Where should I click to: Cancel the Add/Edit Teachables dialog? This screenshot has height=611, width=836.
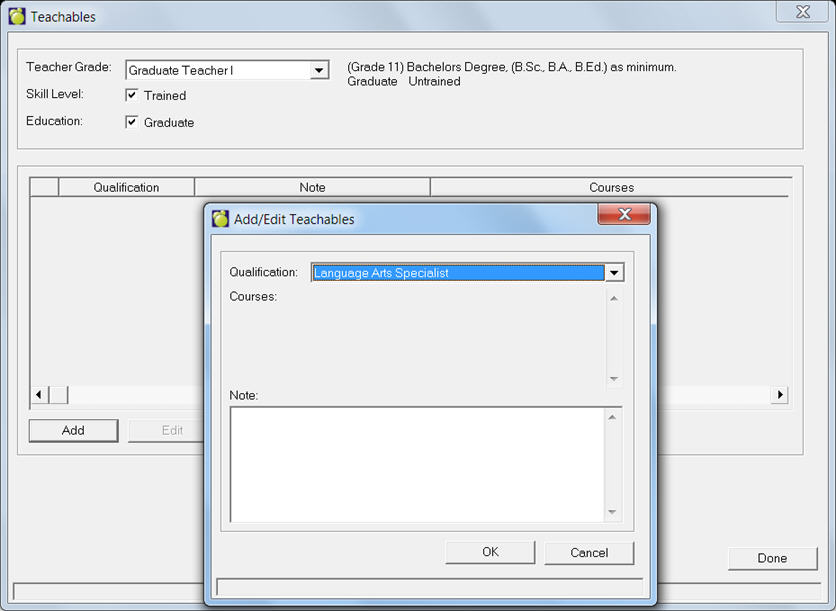click(589, 553)
